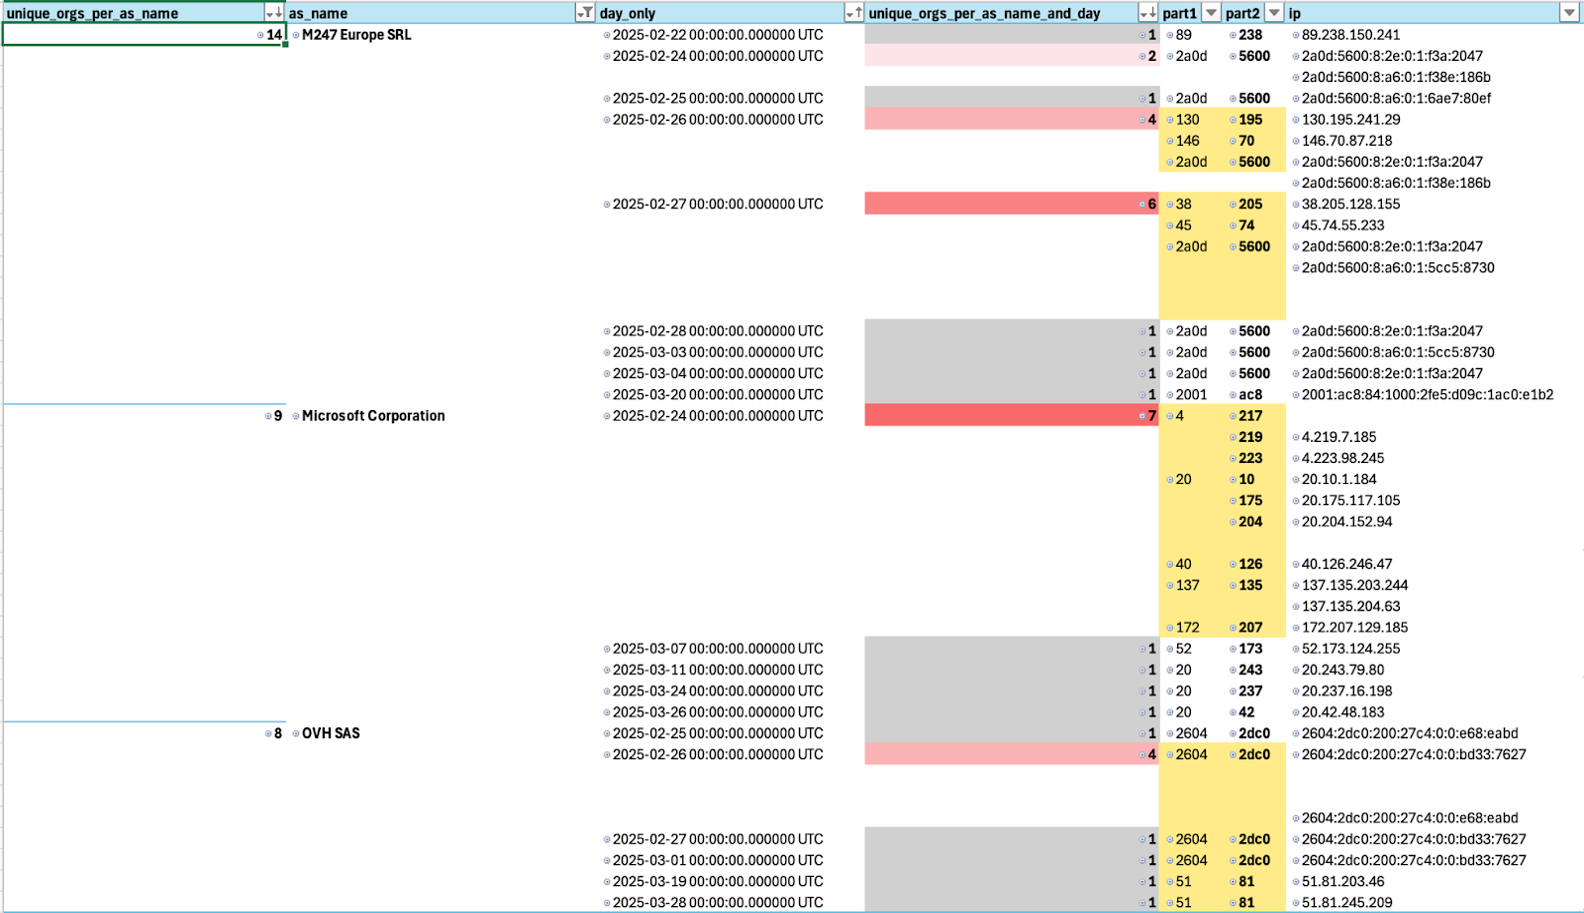
Task: Open the unique_orgs_per_as_name column sort dropdown
Action: tap(274, 13)
